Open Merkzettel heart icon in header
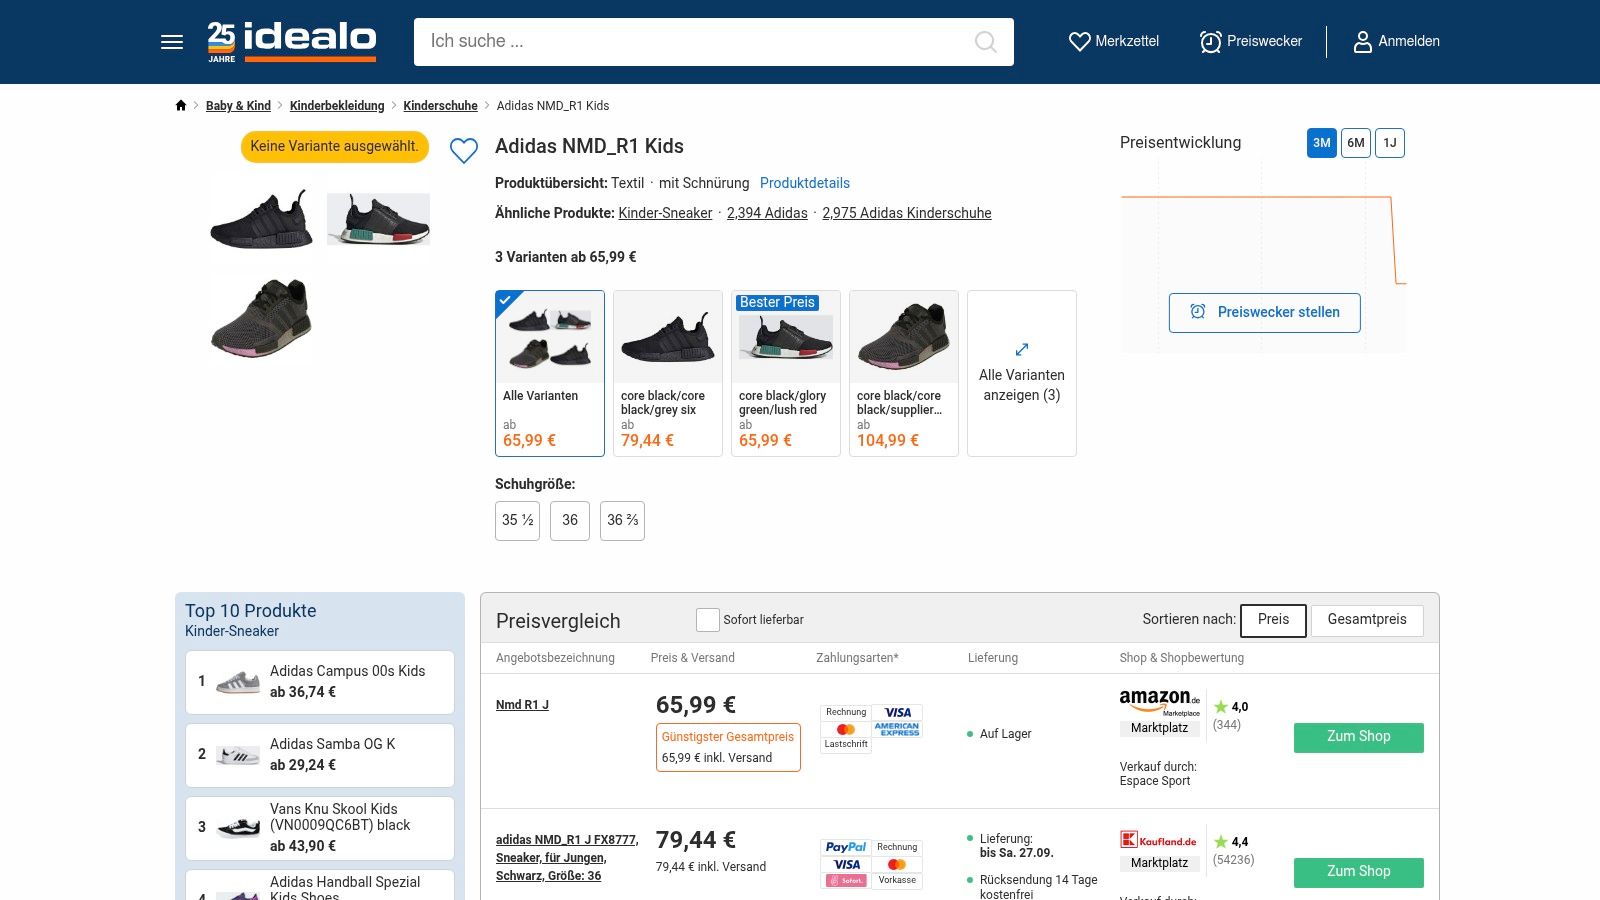Screen dimensions: 1600x900 point(1080,42)
